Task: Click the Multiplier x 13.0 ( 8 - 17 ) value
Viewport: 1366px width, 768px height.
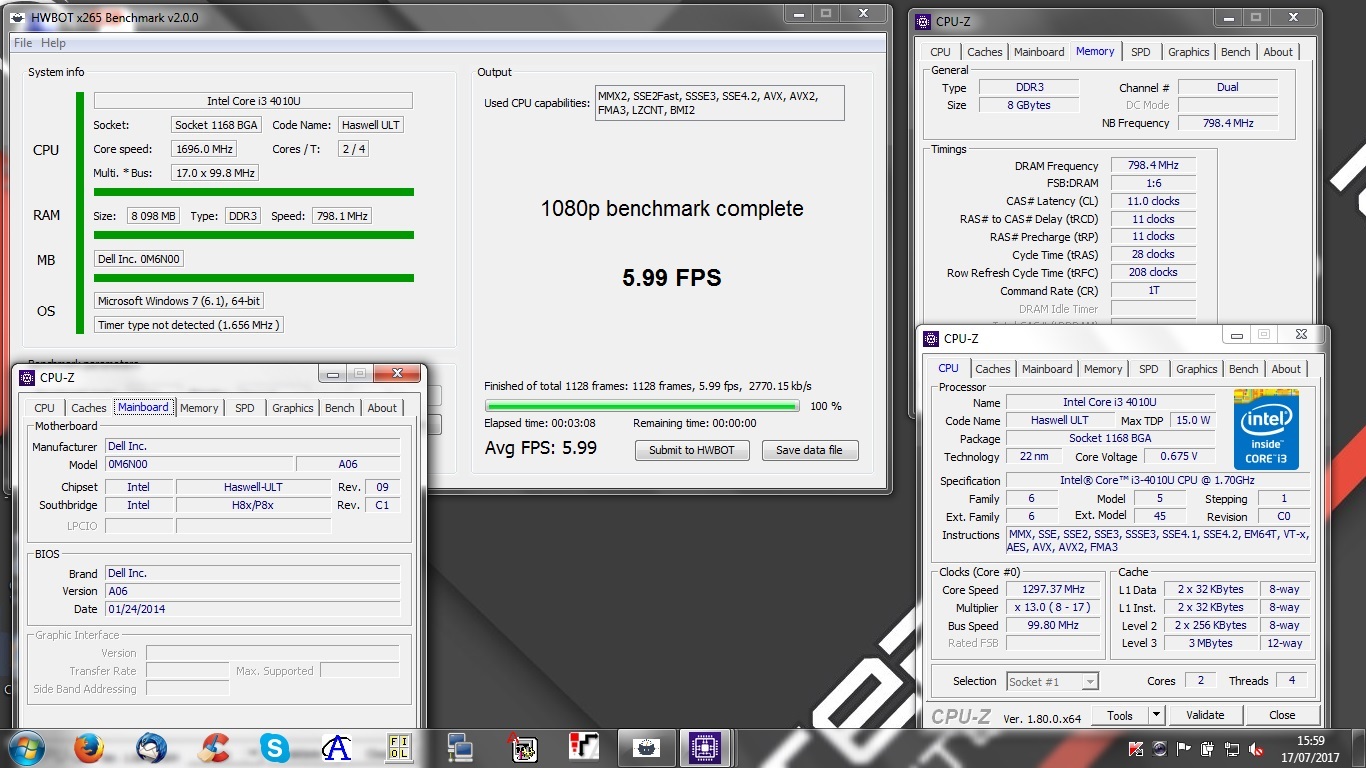Action: click(1054, 608)
